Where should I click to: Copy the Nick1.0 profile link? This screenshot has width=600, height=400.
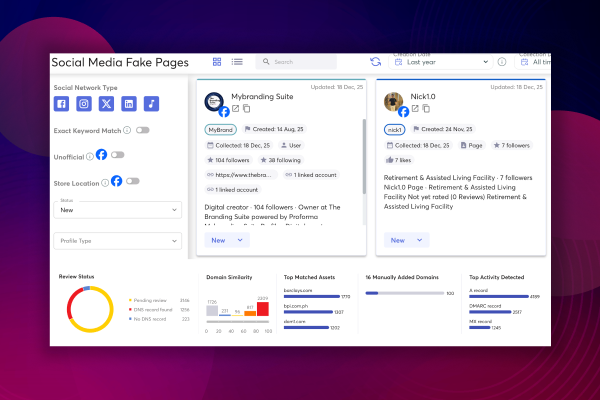(x=426, y=108)
